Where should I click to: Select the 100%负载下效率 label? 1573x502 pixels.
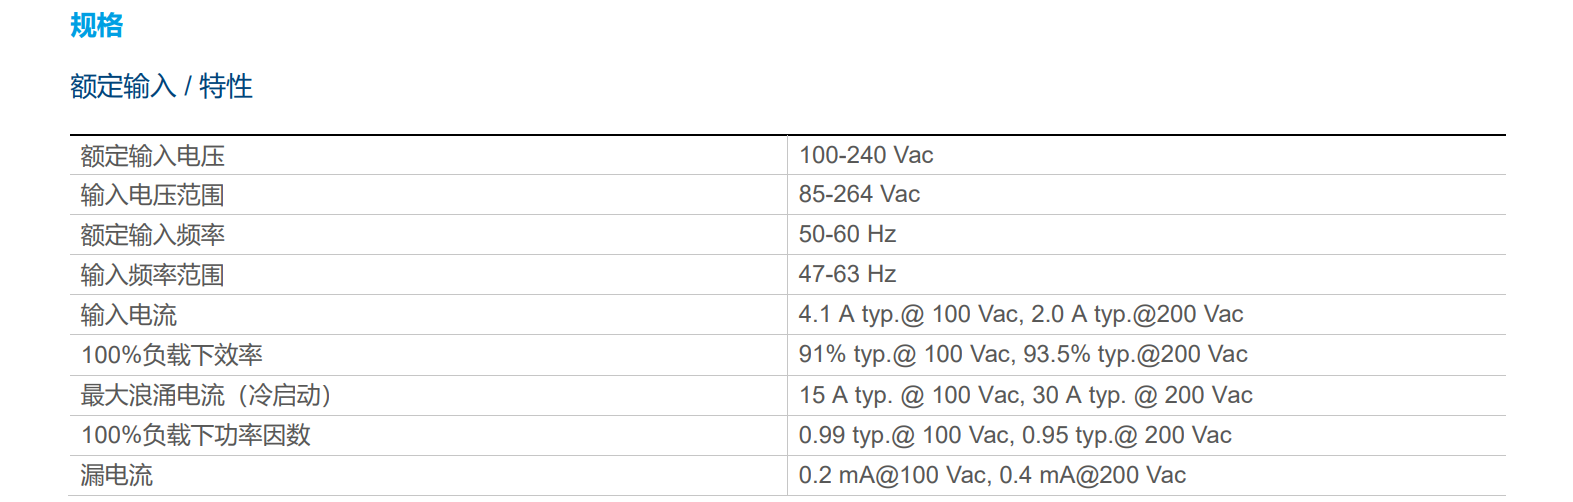coord(172,355)
